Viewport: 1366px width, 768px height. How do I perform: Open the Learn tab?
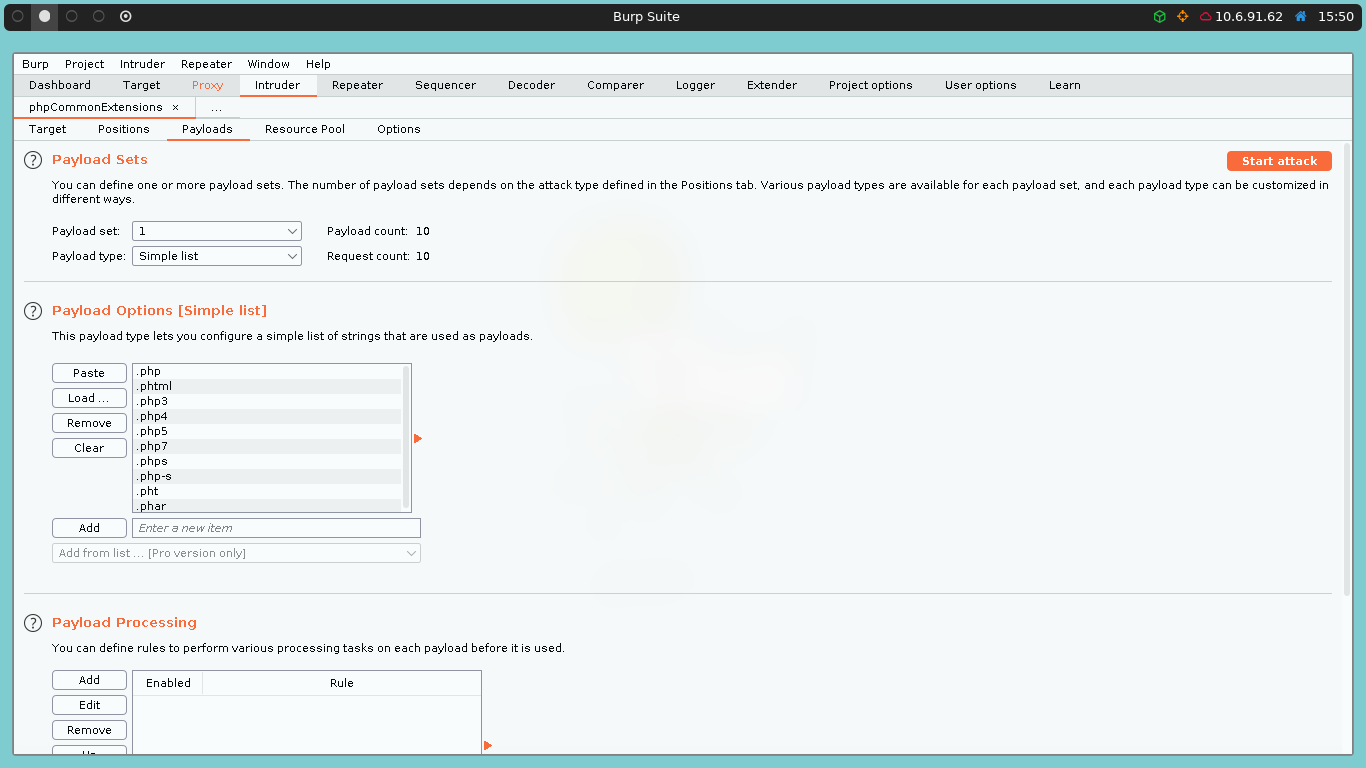click(x=1064, y=85)
